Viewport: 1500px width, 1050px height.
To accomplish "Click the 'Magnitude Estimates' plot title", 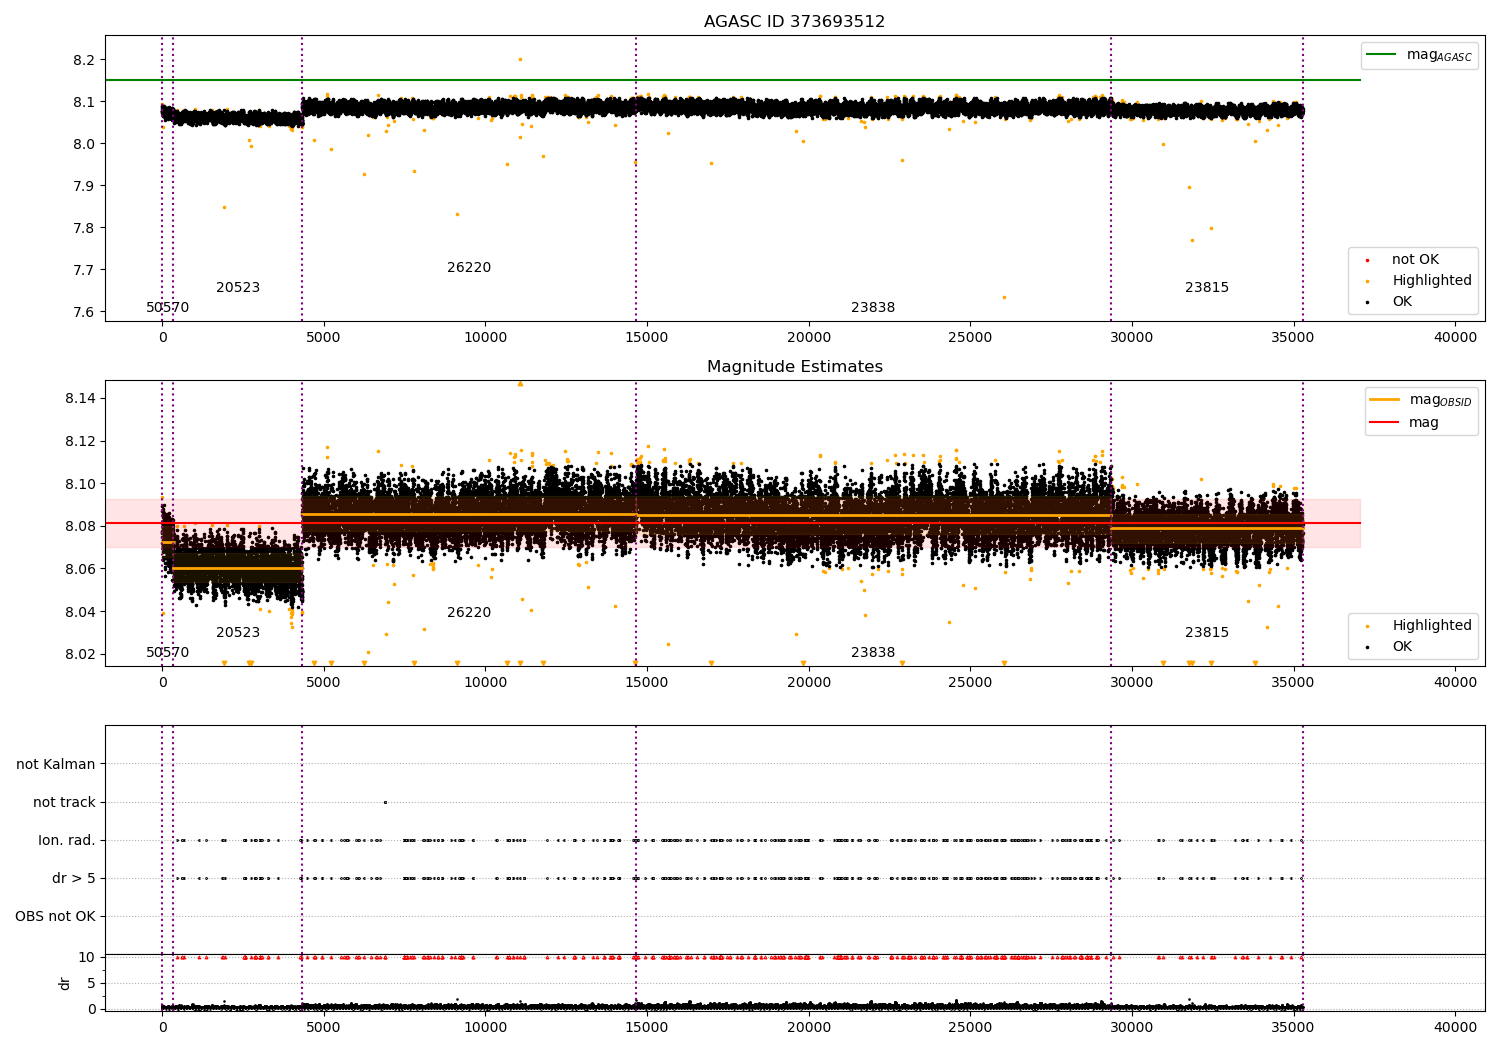I will pos(794,367).
